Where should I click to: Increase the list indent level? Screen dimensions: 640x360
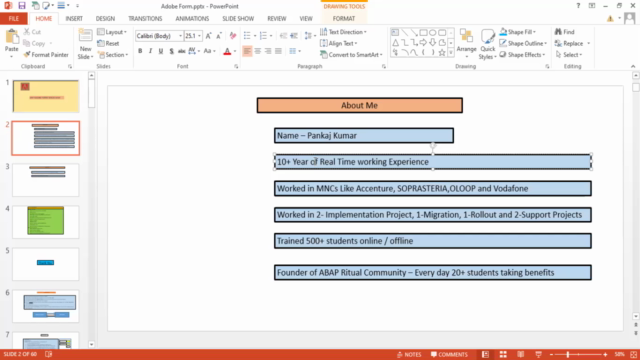point(294,36)
